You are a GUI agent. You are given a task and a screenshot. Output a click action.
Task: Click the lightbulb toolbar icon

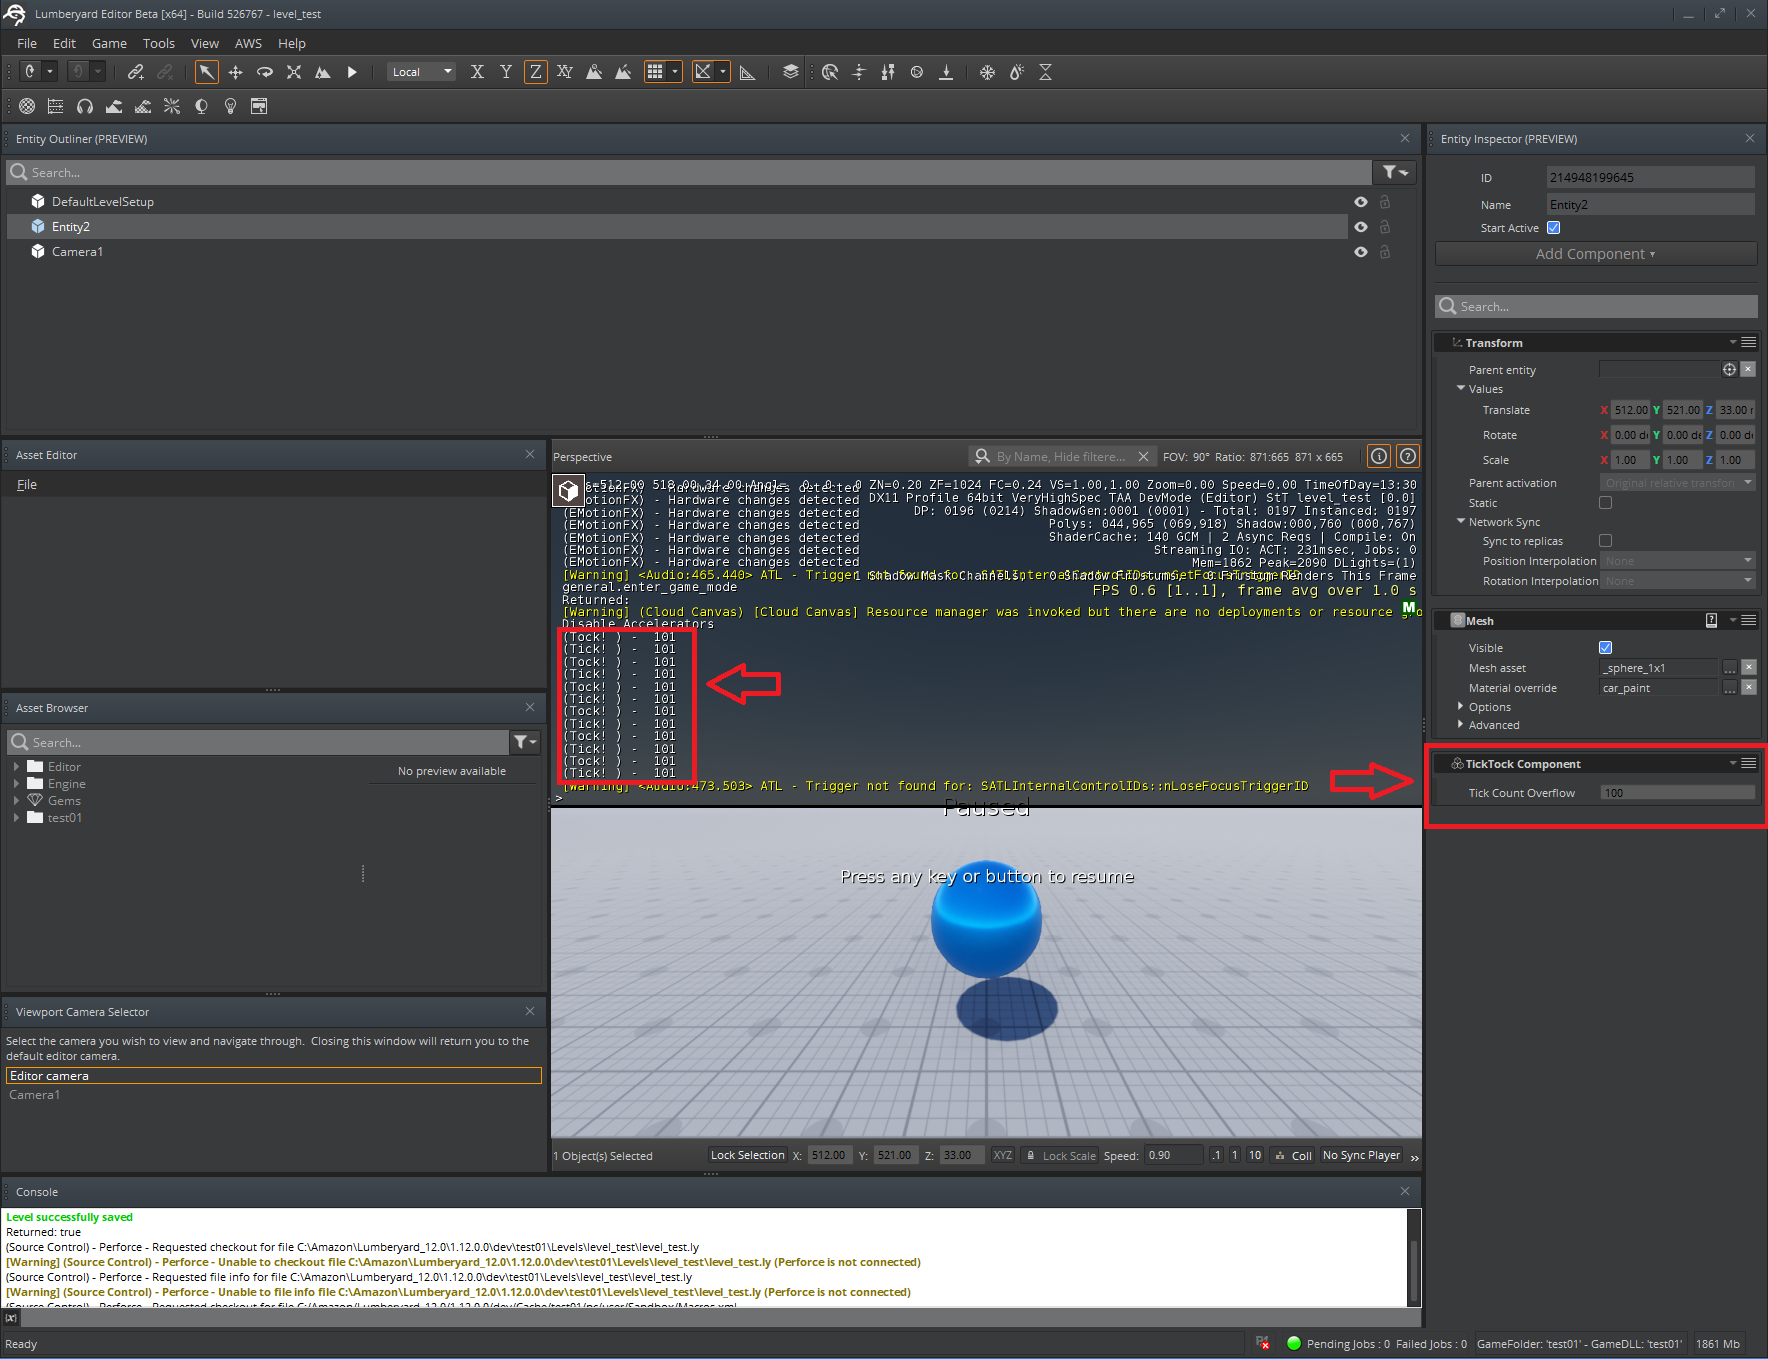[230, 106]
